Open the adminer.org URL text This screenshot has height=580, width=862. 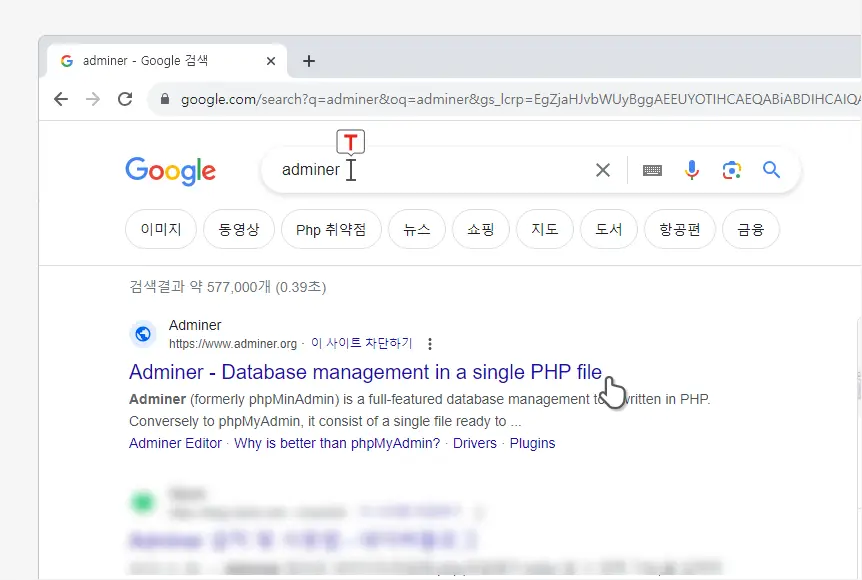coord(233,344)
